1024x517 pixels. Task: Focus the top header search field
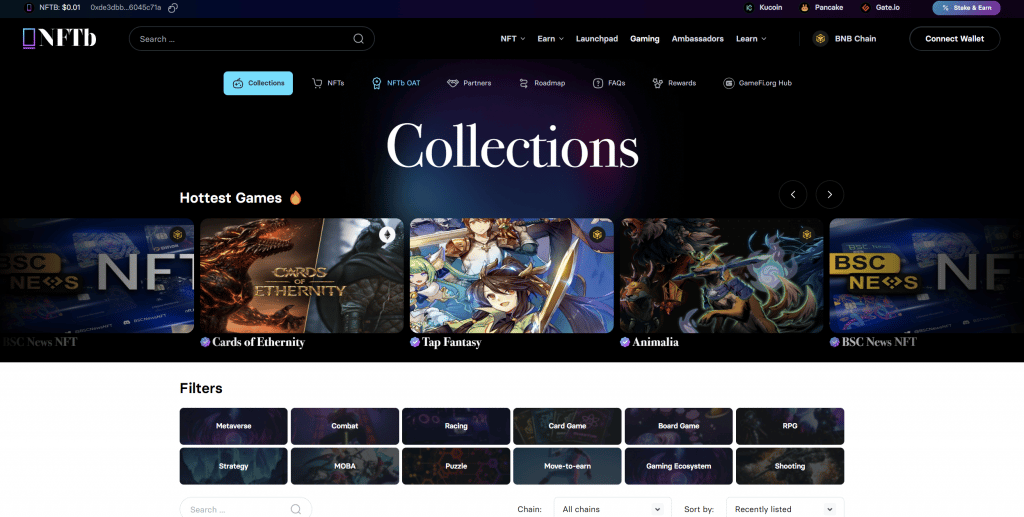click(x=251, y=39)
